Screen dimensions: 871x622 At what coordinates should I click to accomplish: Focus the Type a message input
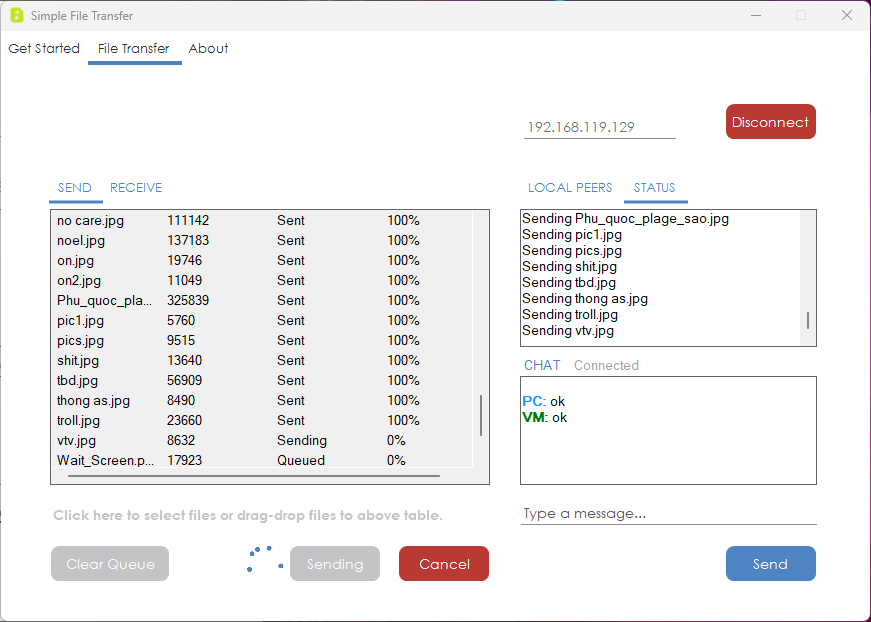[x=668, y=514]
